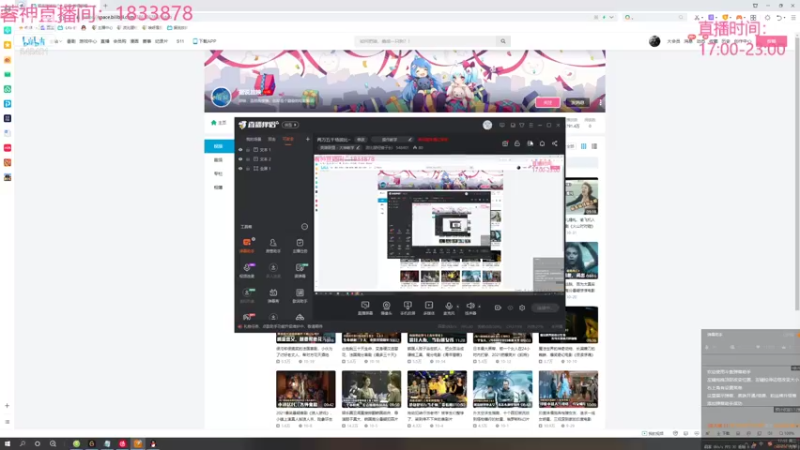Open the first video thumbnail in the bottom row
Viewport: 800px width, 450px height.
click(306, 389)
